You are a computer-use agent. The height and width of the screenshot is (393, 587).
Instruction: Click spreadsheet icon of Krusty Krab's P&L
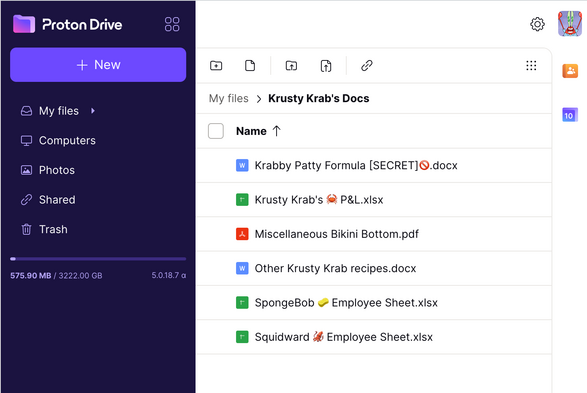[x=242, y=199]
